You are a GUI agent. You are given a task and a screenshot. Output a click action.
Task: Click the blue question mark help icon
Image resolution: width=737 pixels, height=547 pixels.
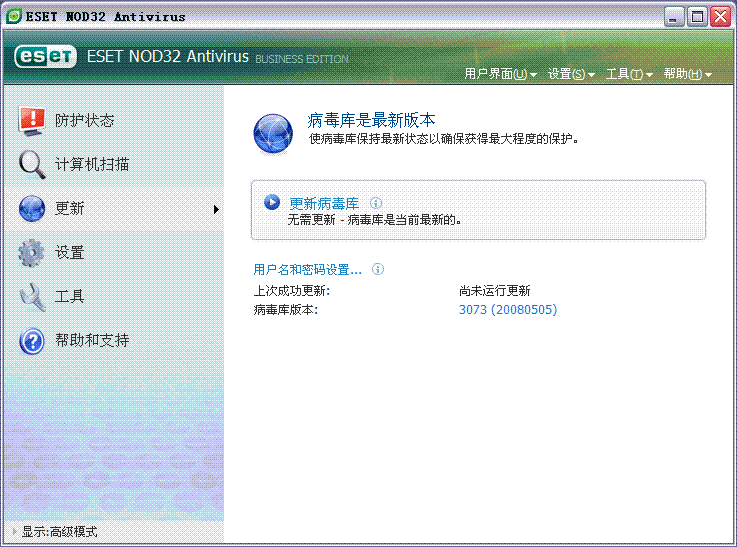(x=32, y=341)
